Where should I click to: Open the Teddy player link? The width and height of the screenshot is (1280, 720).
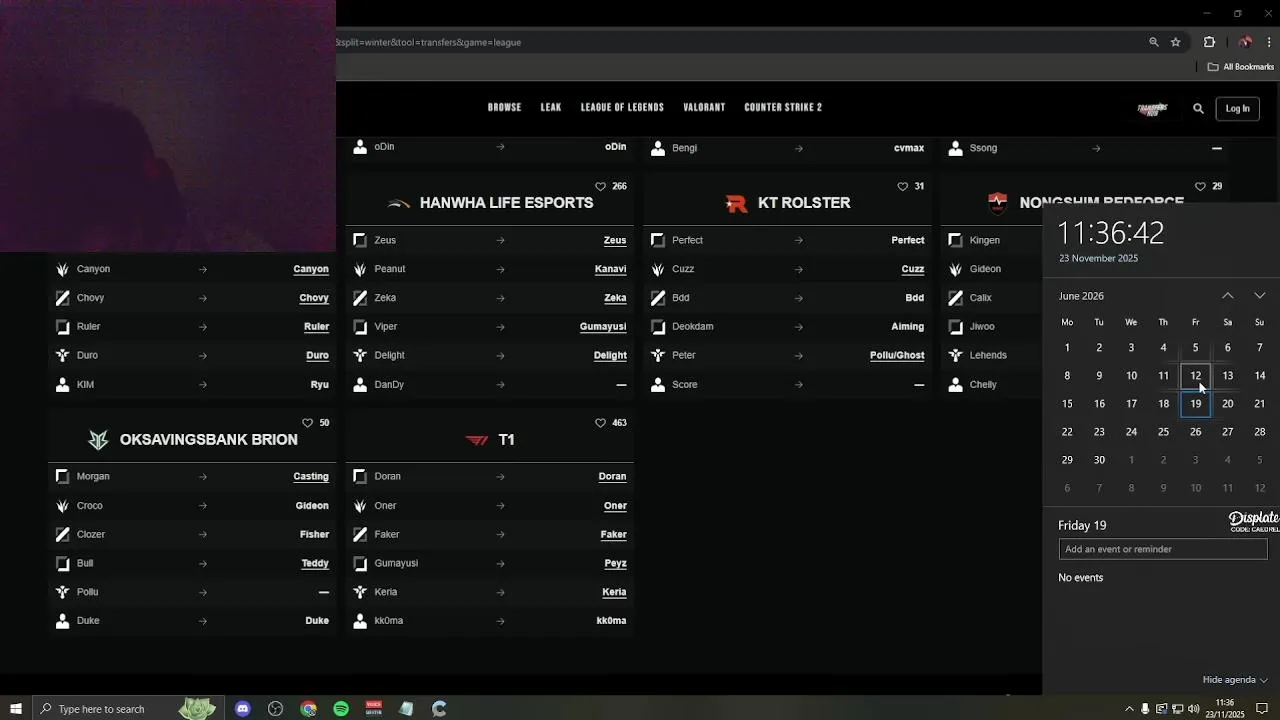[x=315, y=563]
